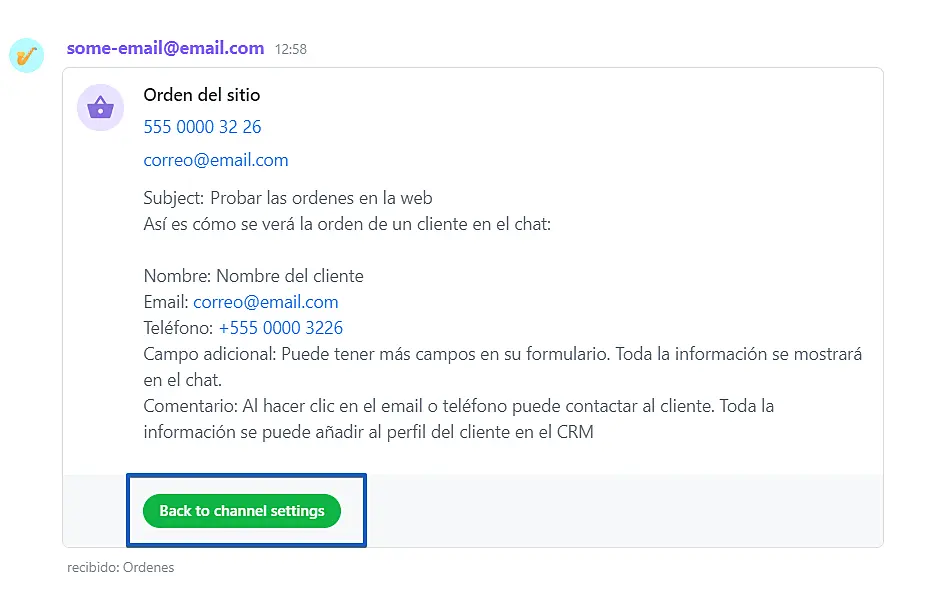Image resolution: width=927 pixels, height=597 pixels.
Task: Click the correo@email.com link after "Email:"
Action: coord(266,302)
